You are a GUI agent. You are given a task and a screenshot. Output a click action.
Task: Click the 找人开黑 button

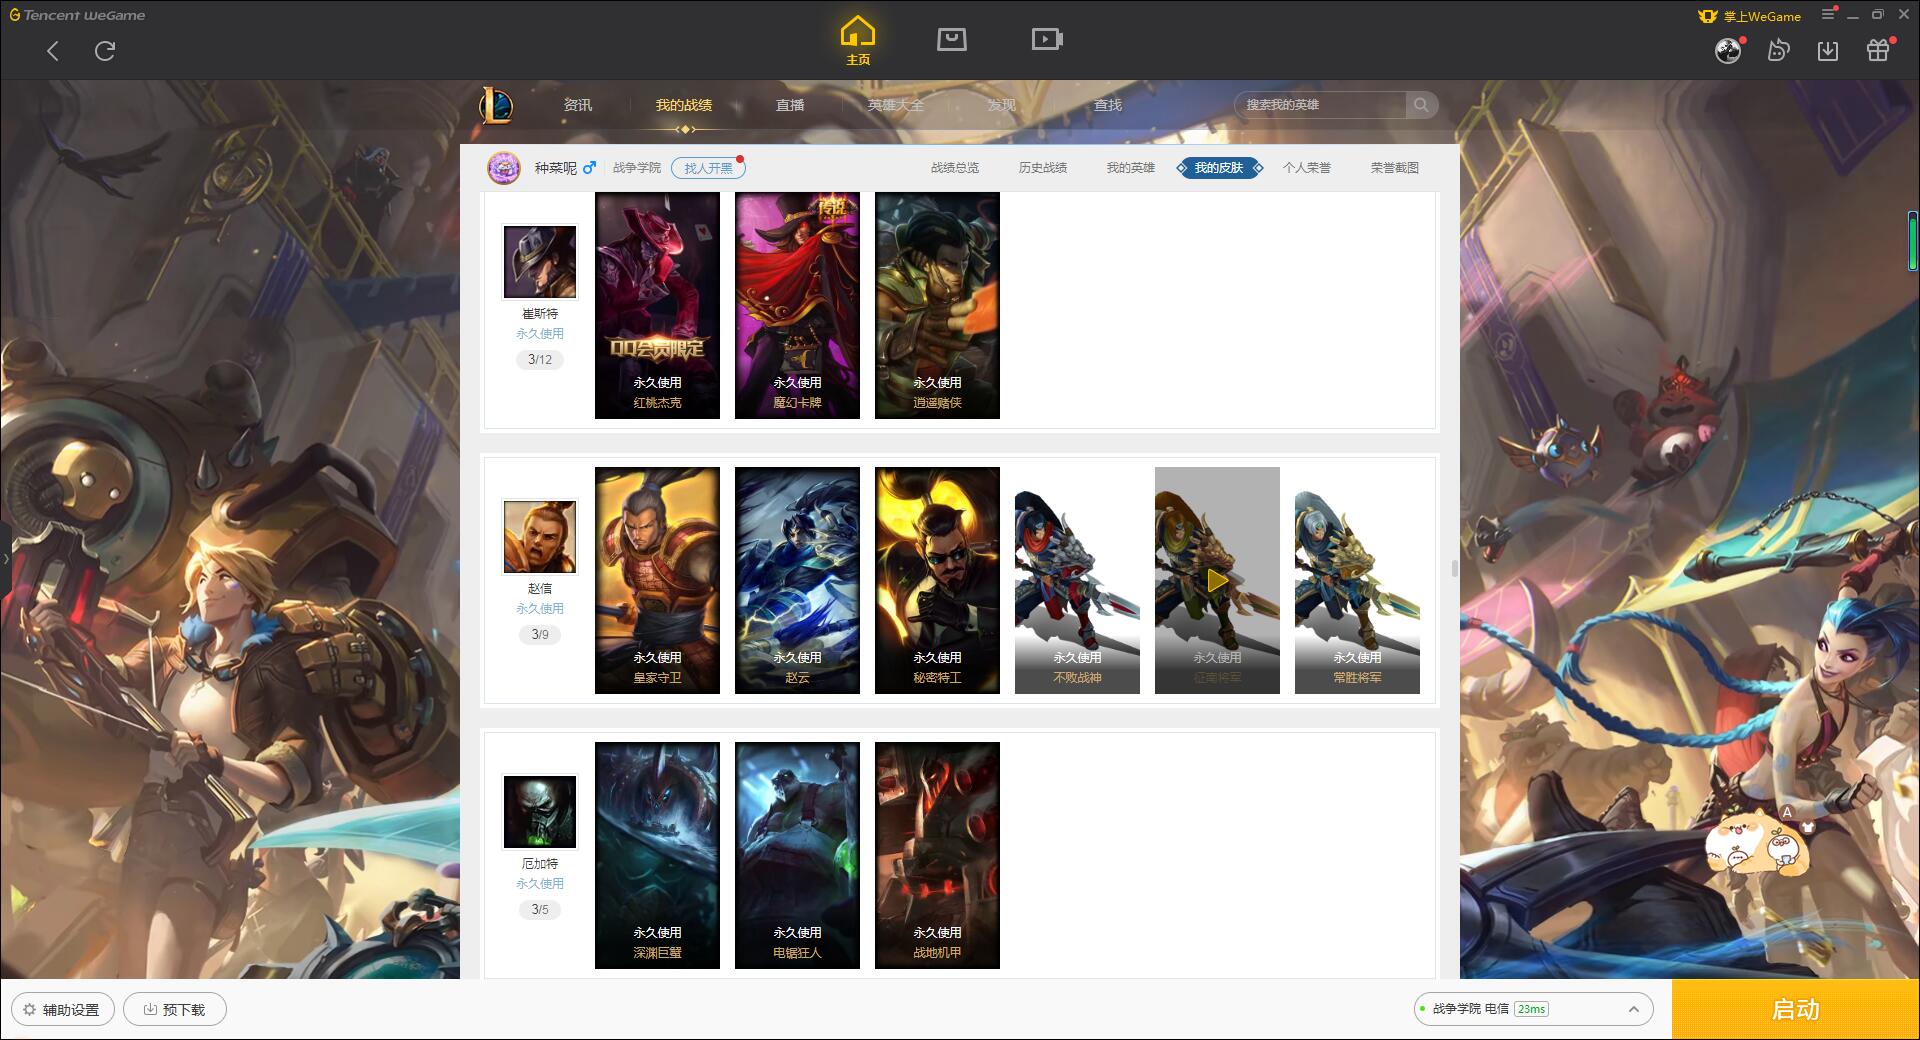(708, 168)
